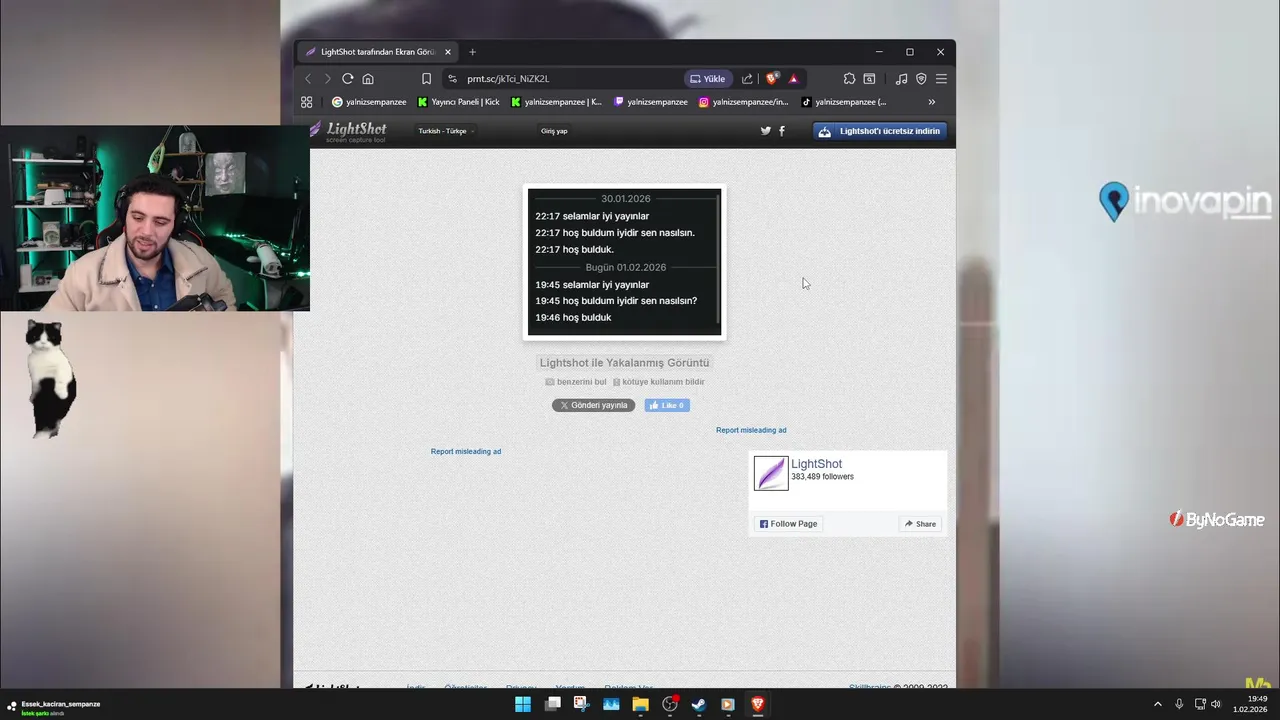Expand the Turkish - Türkçe language dropdown
The width and height of the screenshot is (1280, 720).
click(446, 131)
